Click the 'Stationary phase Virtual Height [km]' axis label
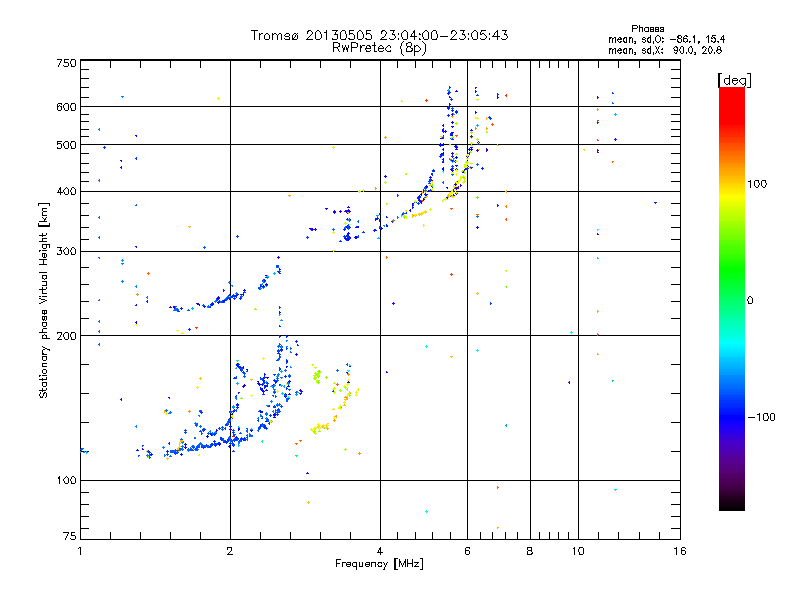 click(44, 301)
